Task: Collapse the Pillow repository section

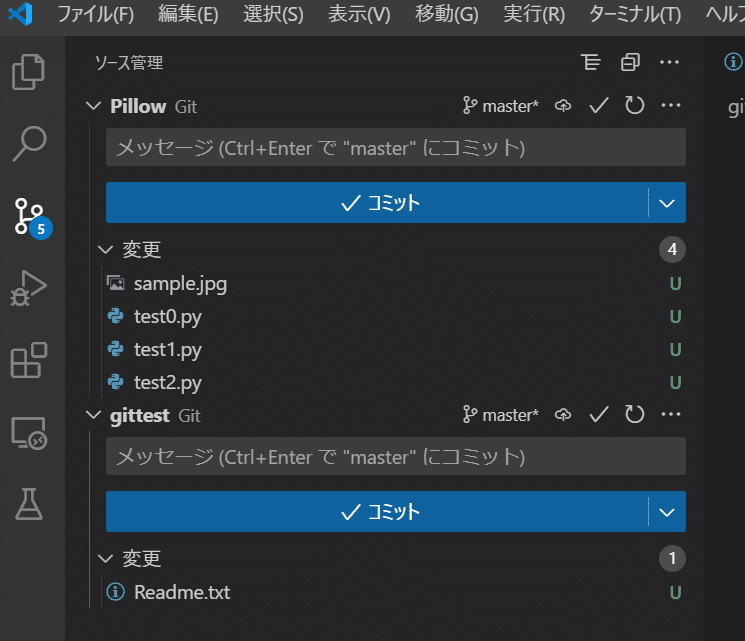Action: point(94,105)
